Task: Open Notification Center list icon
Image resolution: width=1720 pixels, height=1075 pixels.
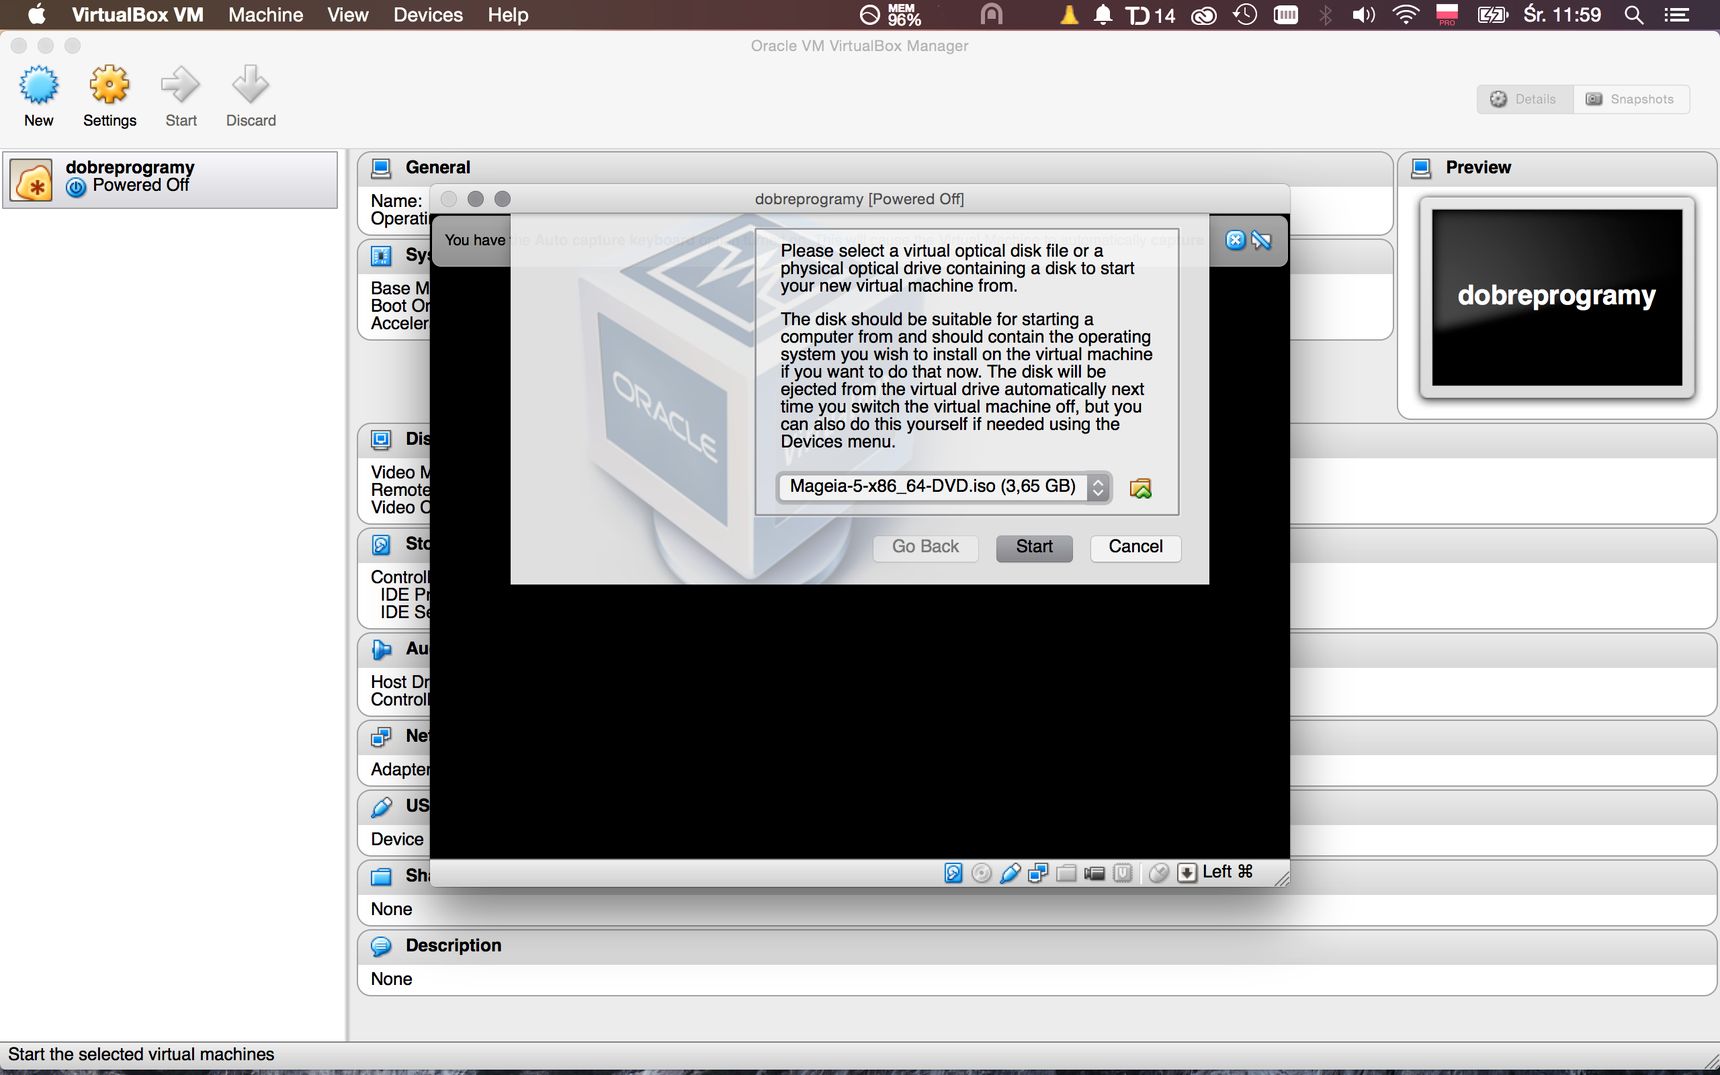Action: pos(1676,15)
